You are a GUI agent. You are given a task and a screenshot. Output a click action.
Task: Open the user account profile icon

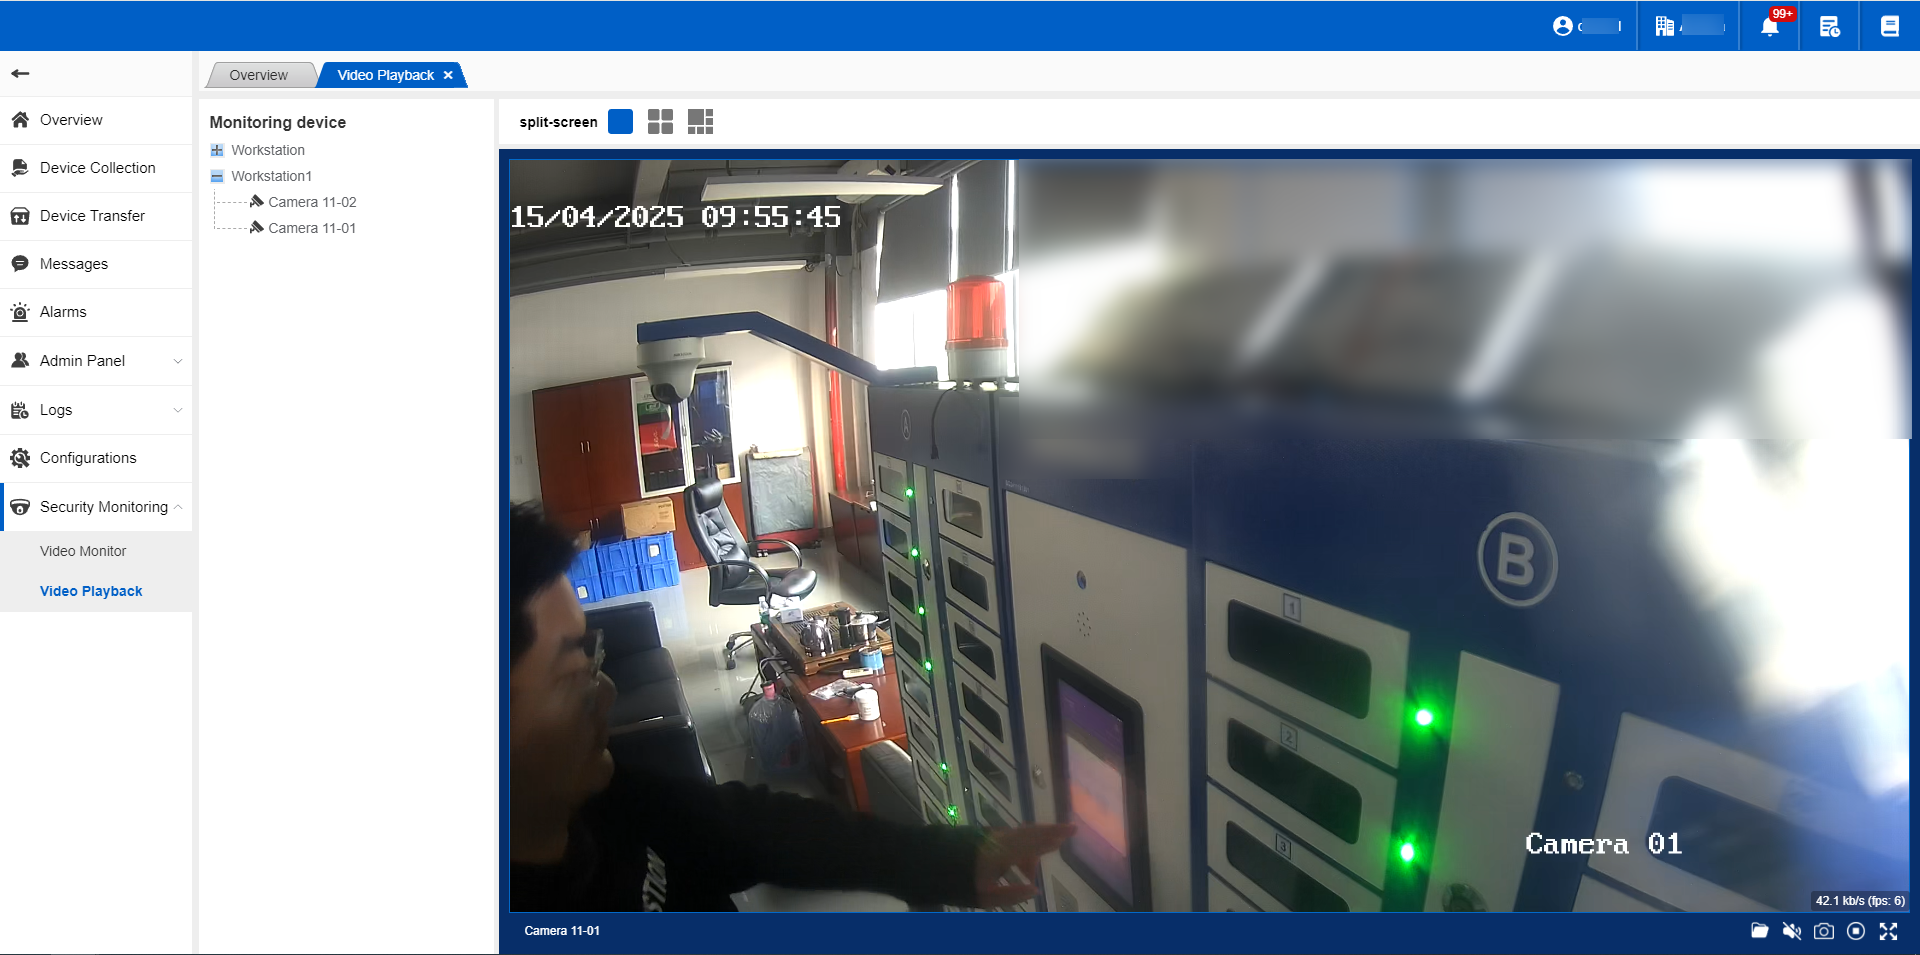pos(1563,26)
